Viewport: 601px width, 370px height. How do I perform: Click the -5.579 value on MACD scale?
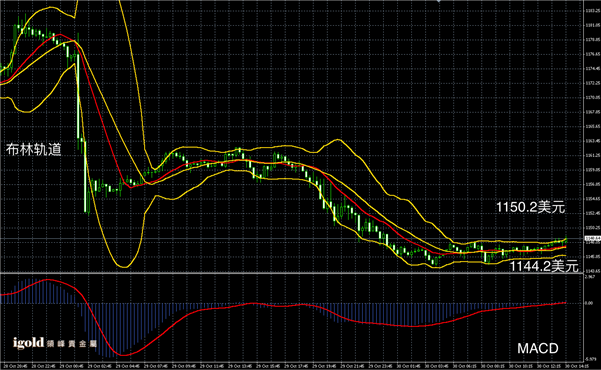point(590,359)
